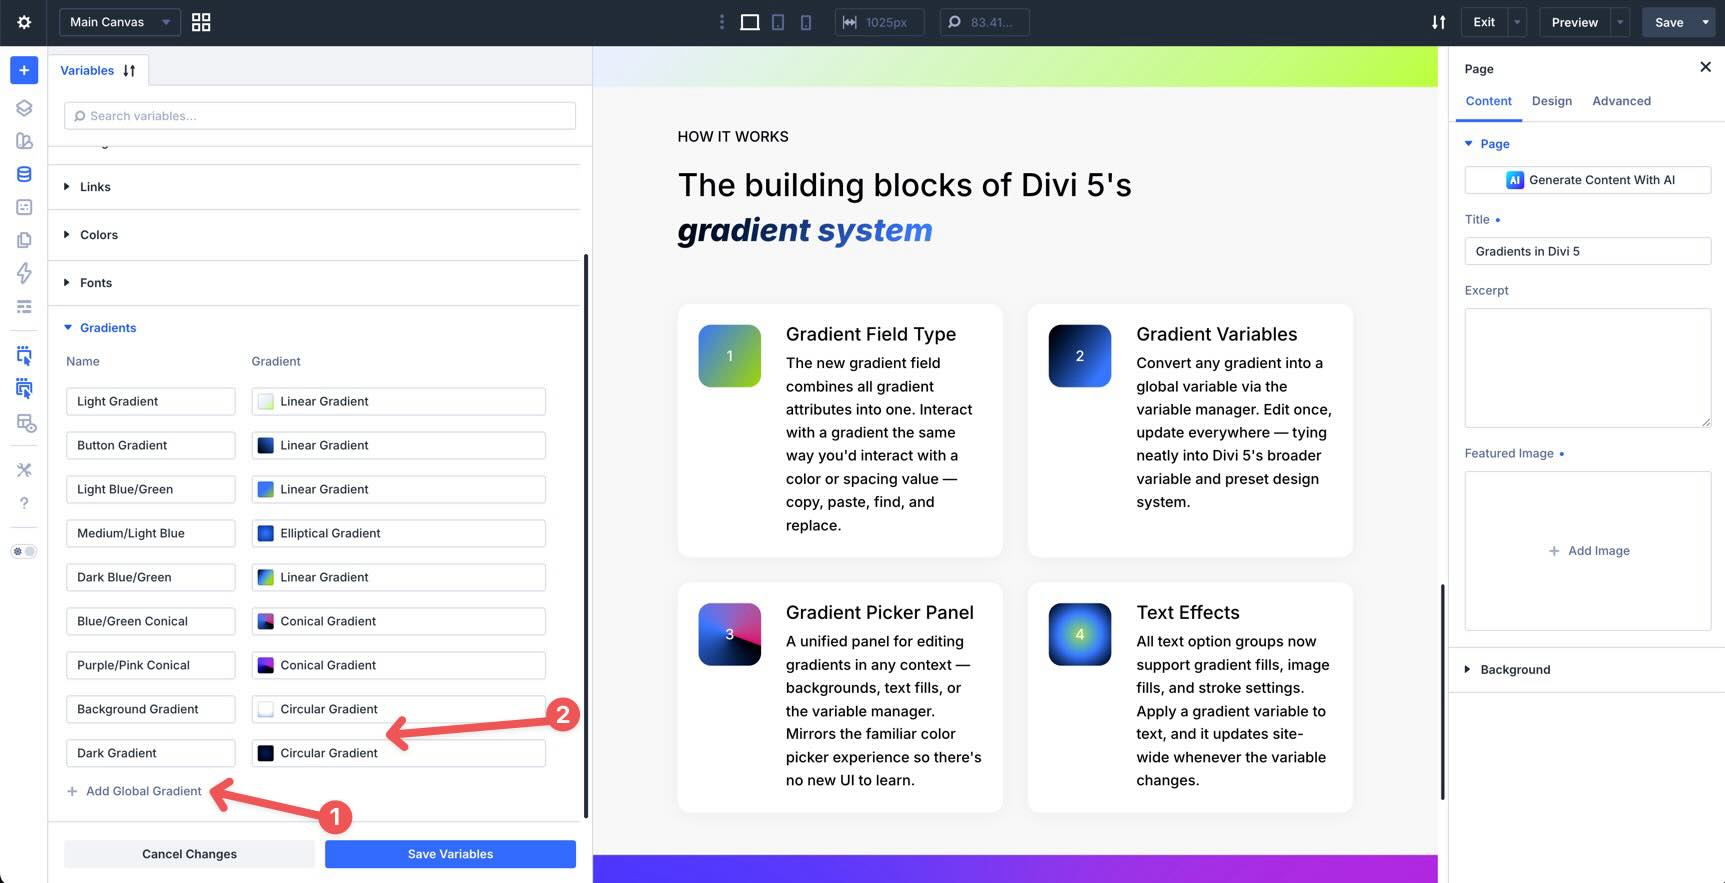Open the grid view layout icon
The height and width of the screenshot is (883, 1725).
point(201,22)
